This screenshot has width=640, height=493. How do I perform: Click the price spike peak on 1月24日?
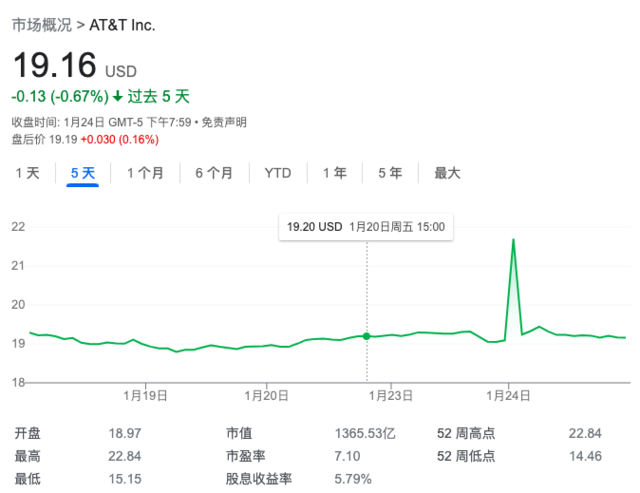point(513,240)
